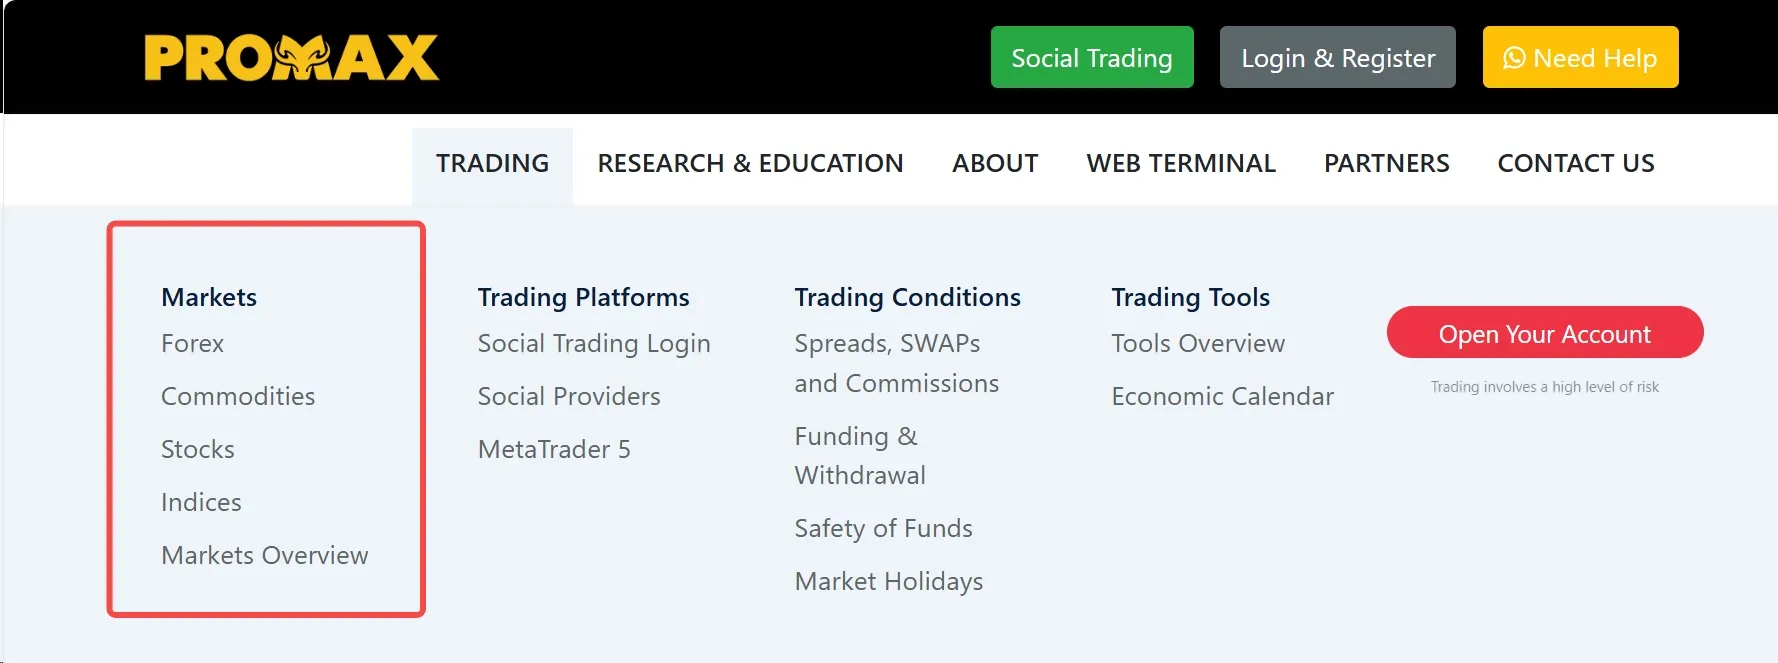Image resolution: width=1778 pixels, height=663 pixels.
Task: Expand the TRADING menu
Action: point(492,163)
